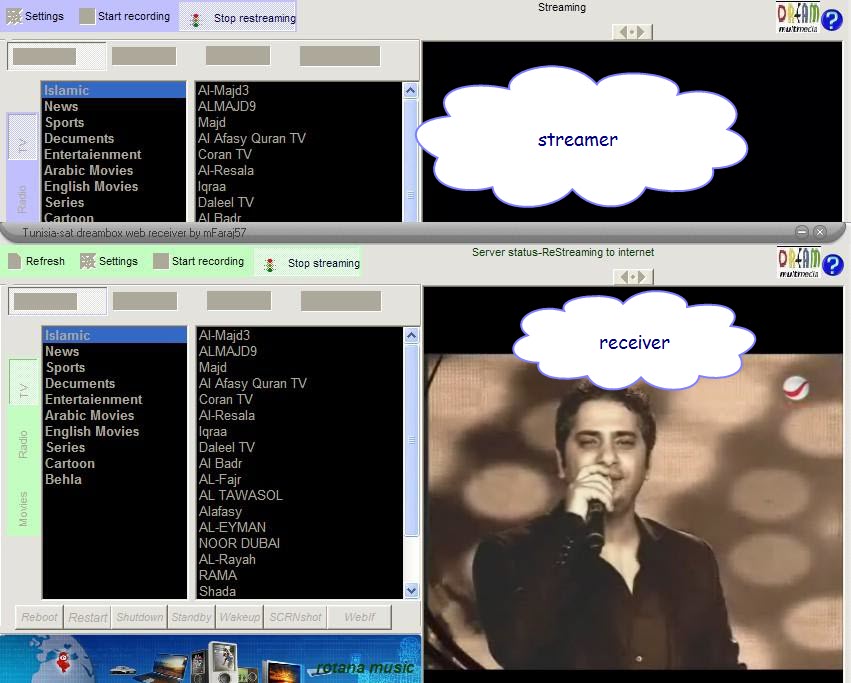Select Arabic Movies category in receiver list
851x683 pixels.
point(115,415)
